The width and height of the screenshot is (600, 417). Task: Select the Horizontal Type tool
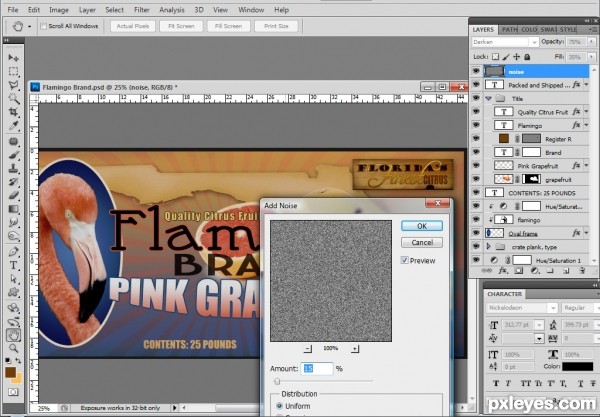(x=13, y=266)
